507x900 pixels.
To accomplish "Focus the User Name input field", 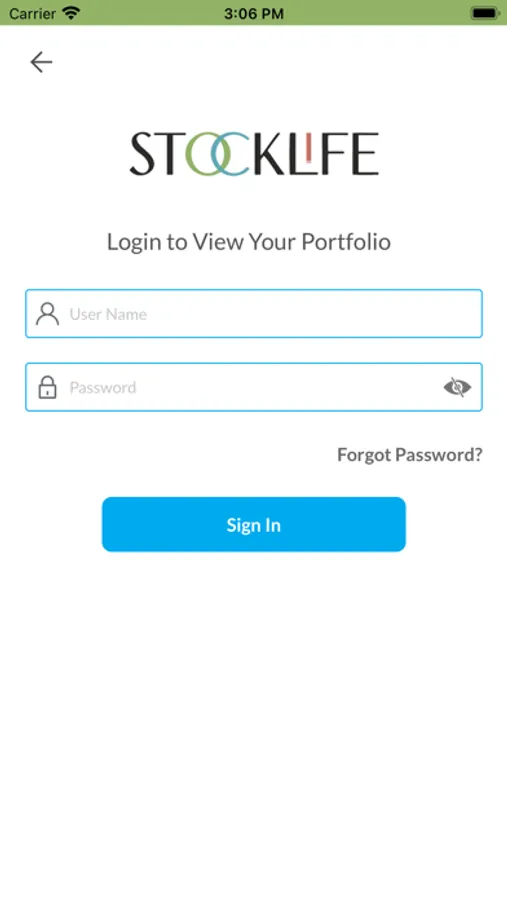I will pos(254,313).
